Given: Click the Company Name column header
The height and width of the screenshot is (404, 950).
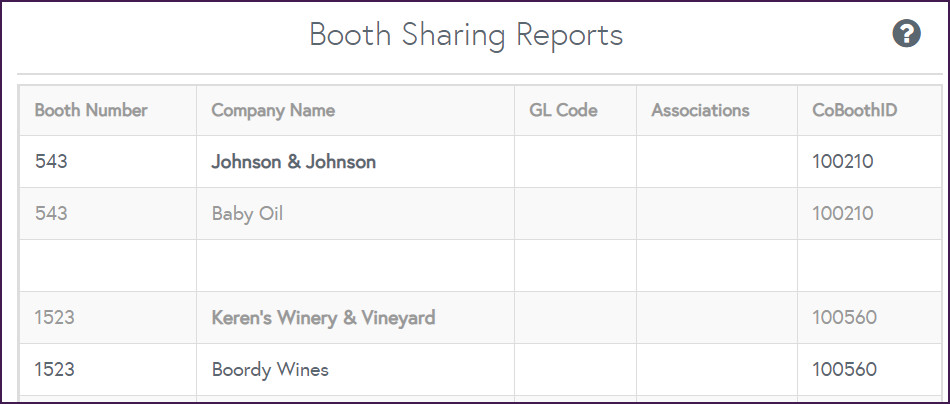Looking at the screenshot, I should click(273, 110).
